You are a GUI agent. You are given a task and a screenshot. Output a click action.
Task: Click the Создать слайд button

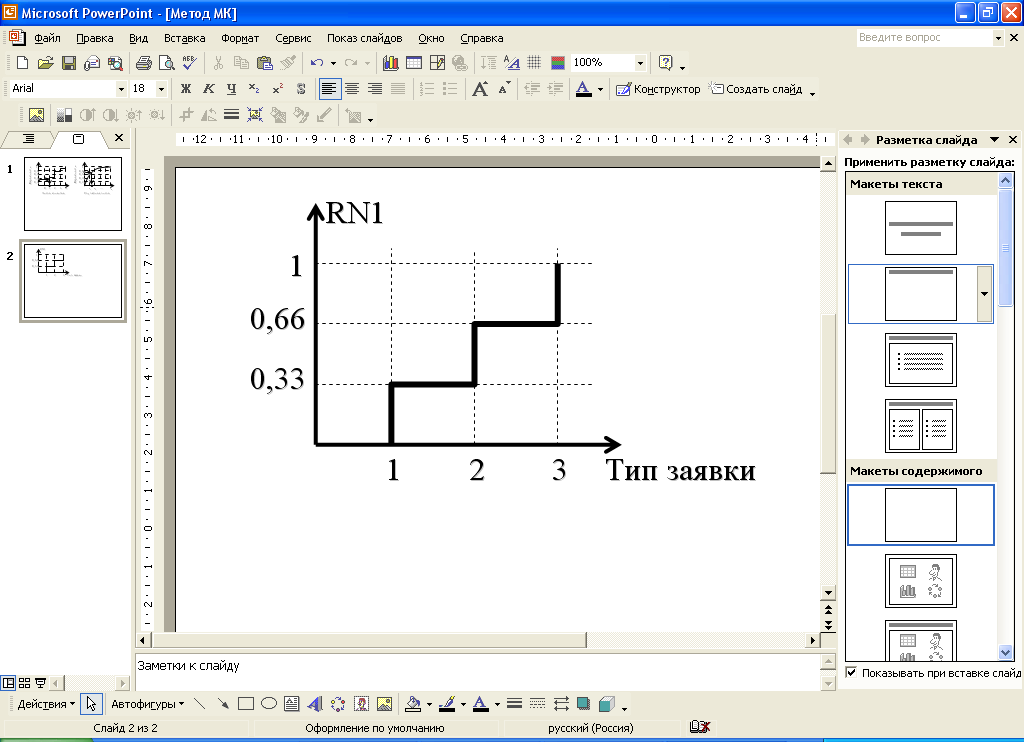click(x=756, y=89)
